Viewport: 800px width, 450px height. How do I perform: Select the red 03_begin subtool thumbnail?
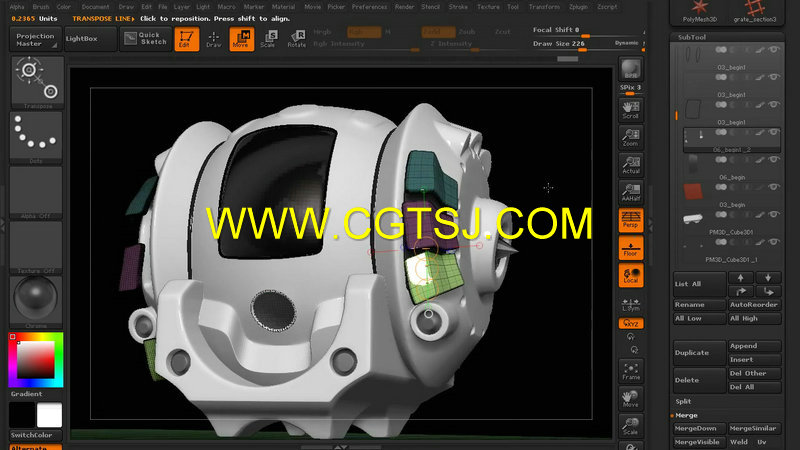click(693, 191)
